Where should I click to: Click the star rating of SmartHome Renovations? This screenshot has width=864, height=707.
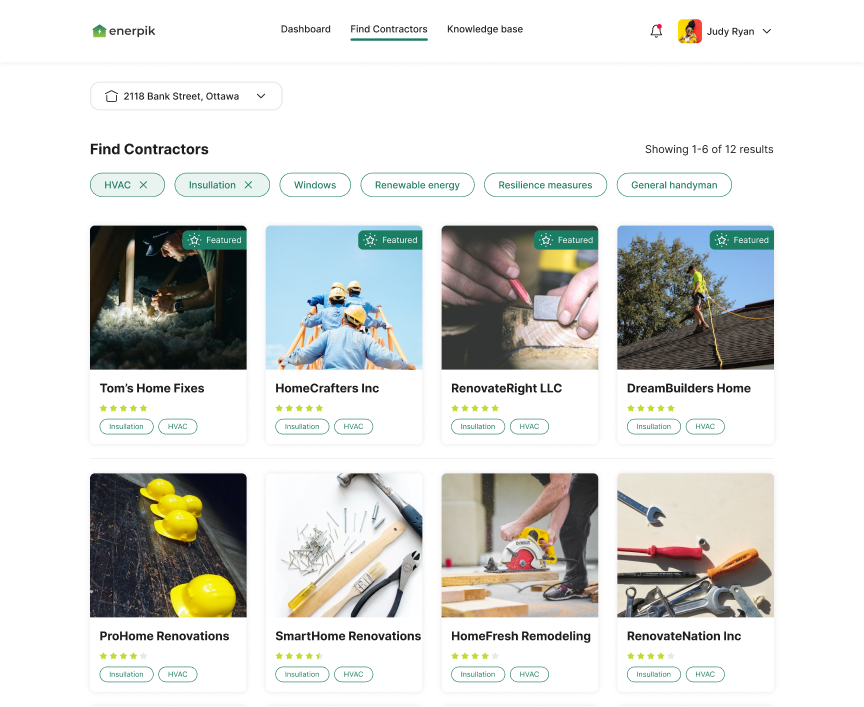point(299,656)
